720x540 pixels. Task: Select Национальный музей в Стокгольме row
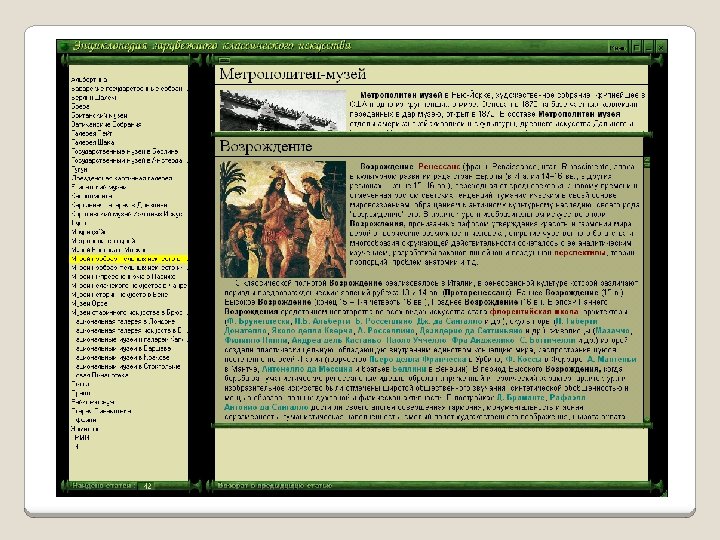point(128,366)
